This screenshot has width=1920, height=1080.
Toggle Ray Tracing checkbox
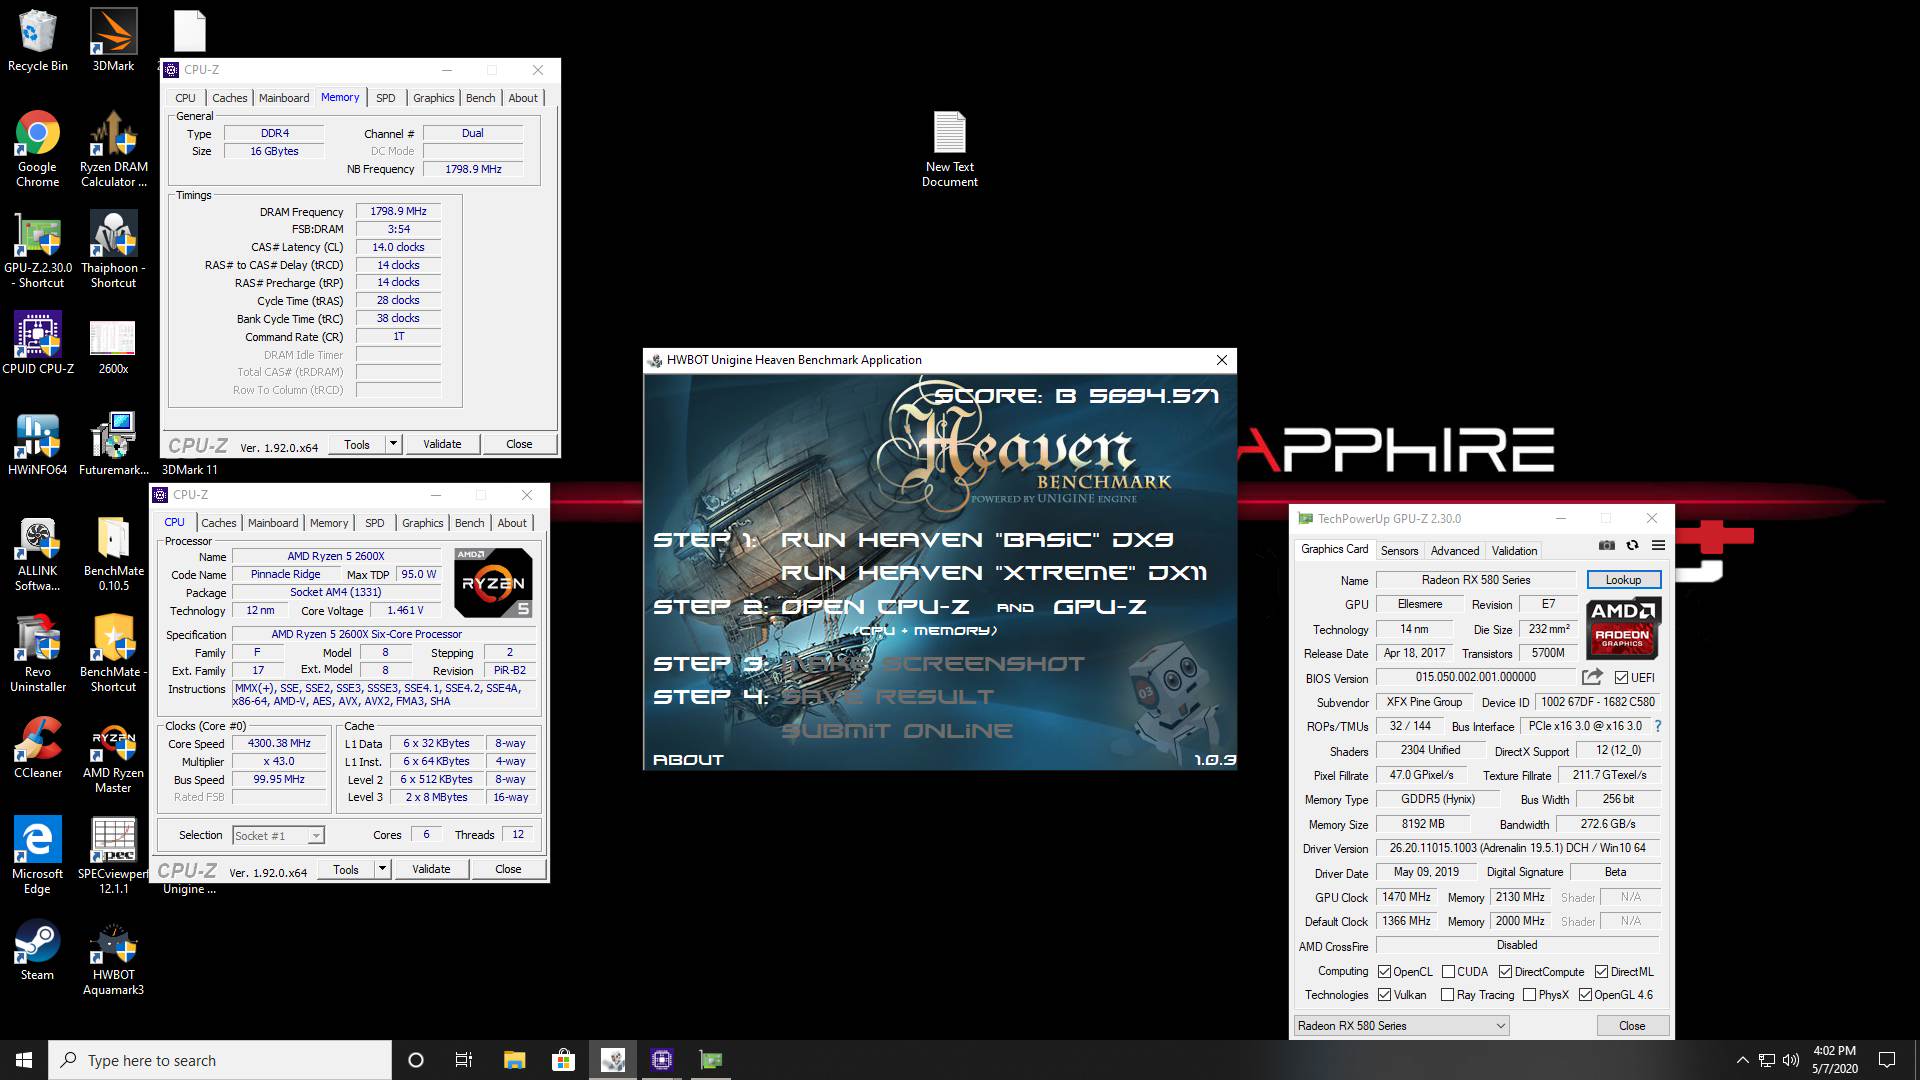click(1447, 995)
